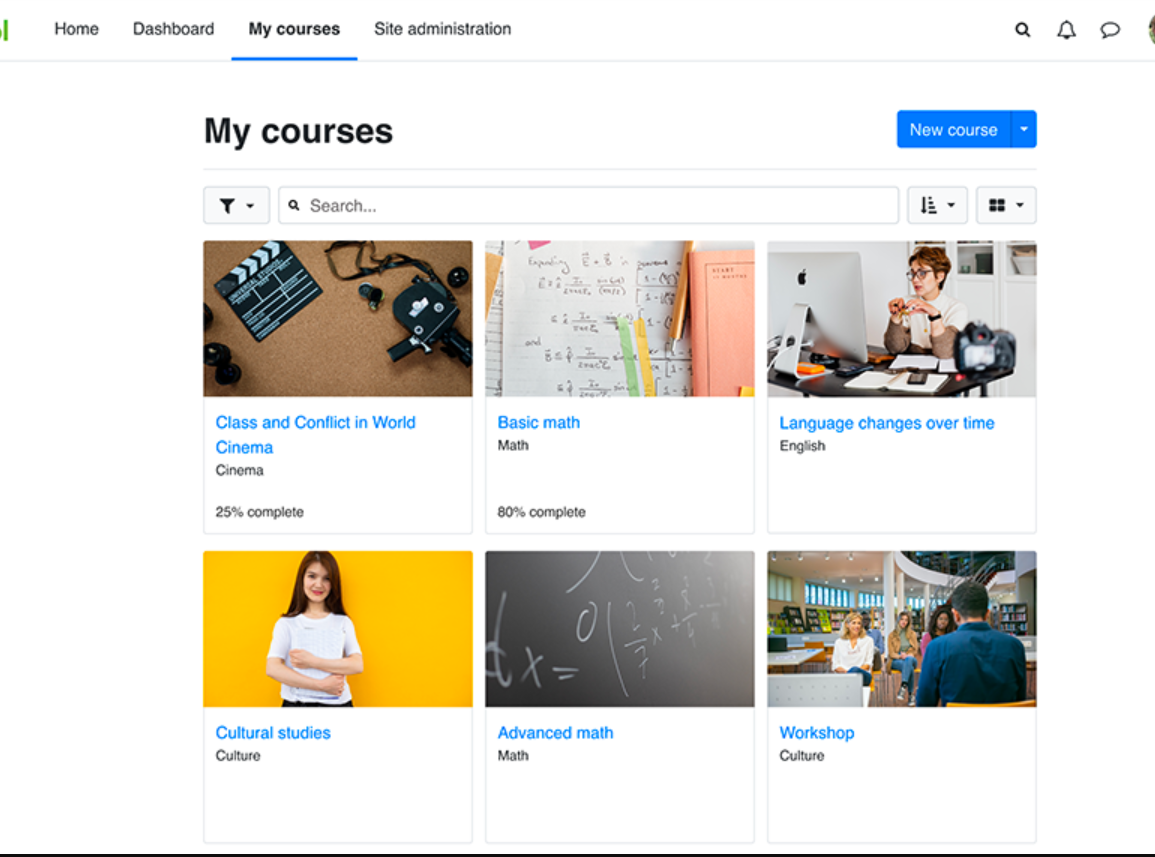Click the Advanced math chalkboard thumbnail

pos(619,629)
